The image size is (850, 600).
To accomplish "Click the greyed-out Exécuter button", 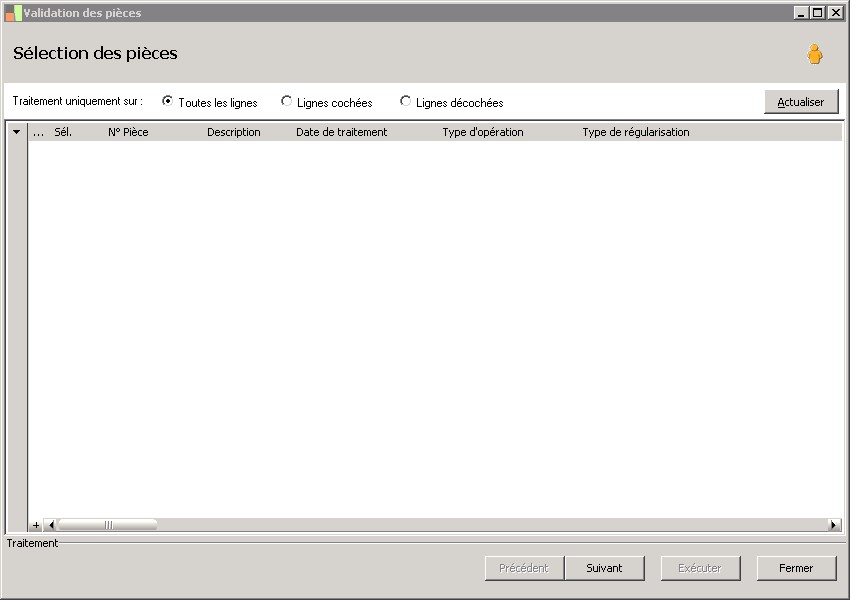I will click(x=700, y=568).
